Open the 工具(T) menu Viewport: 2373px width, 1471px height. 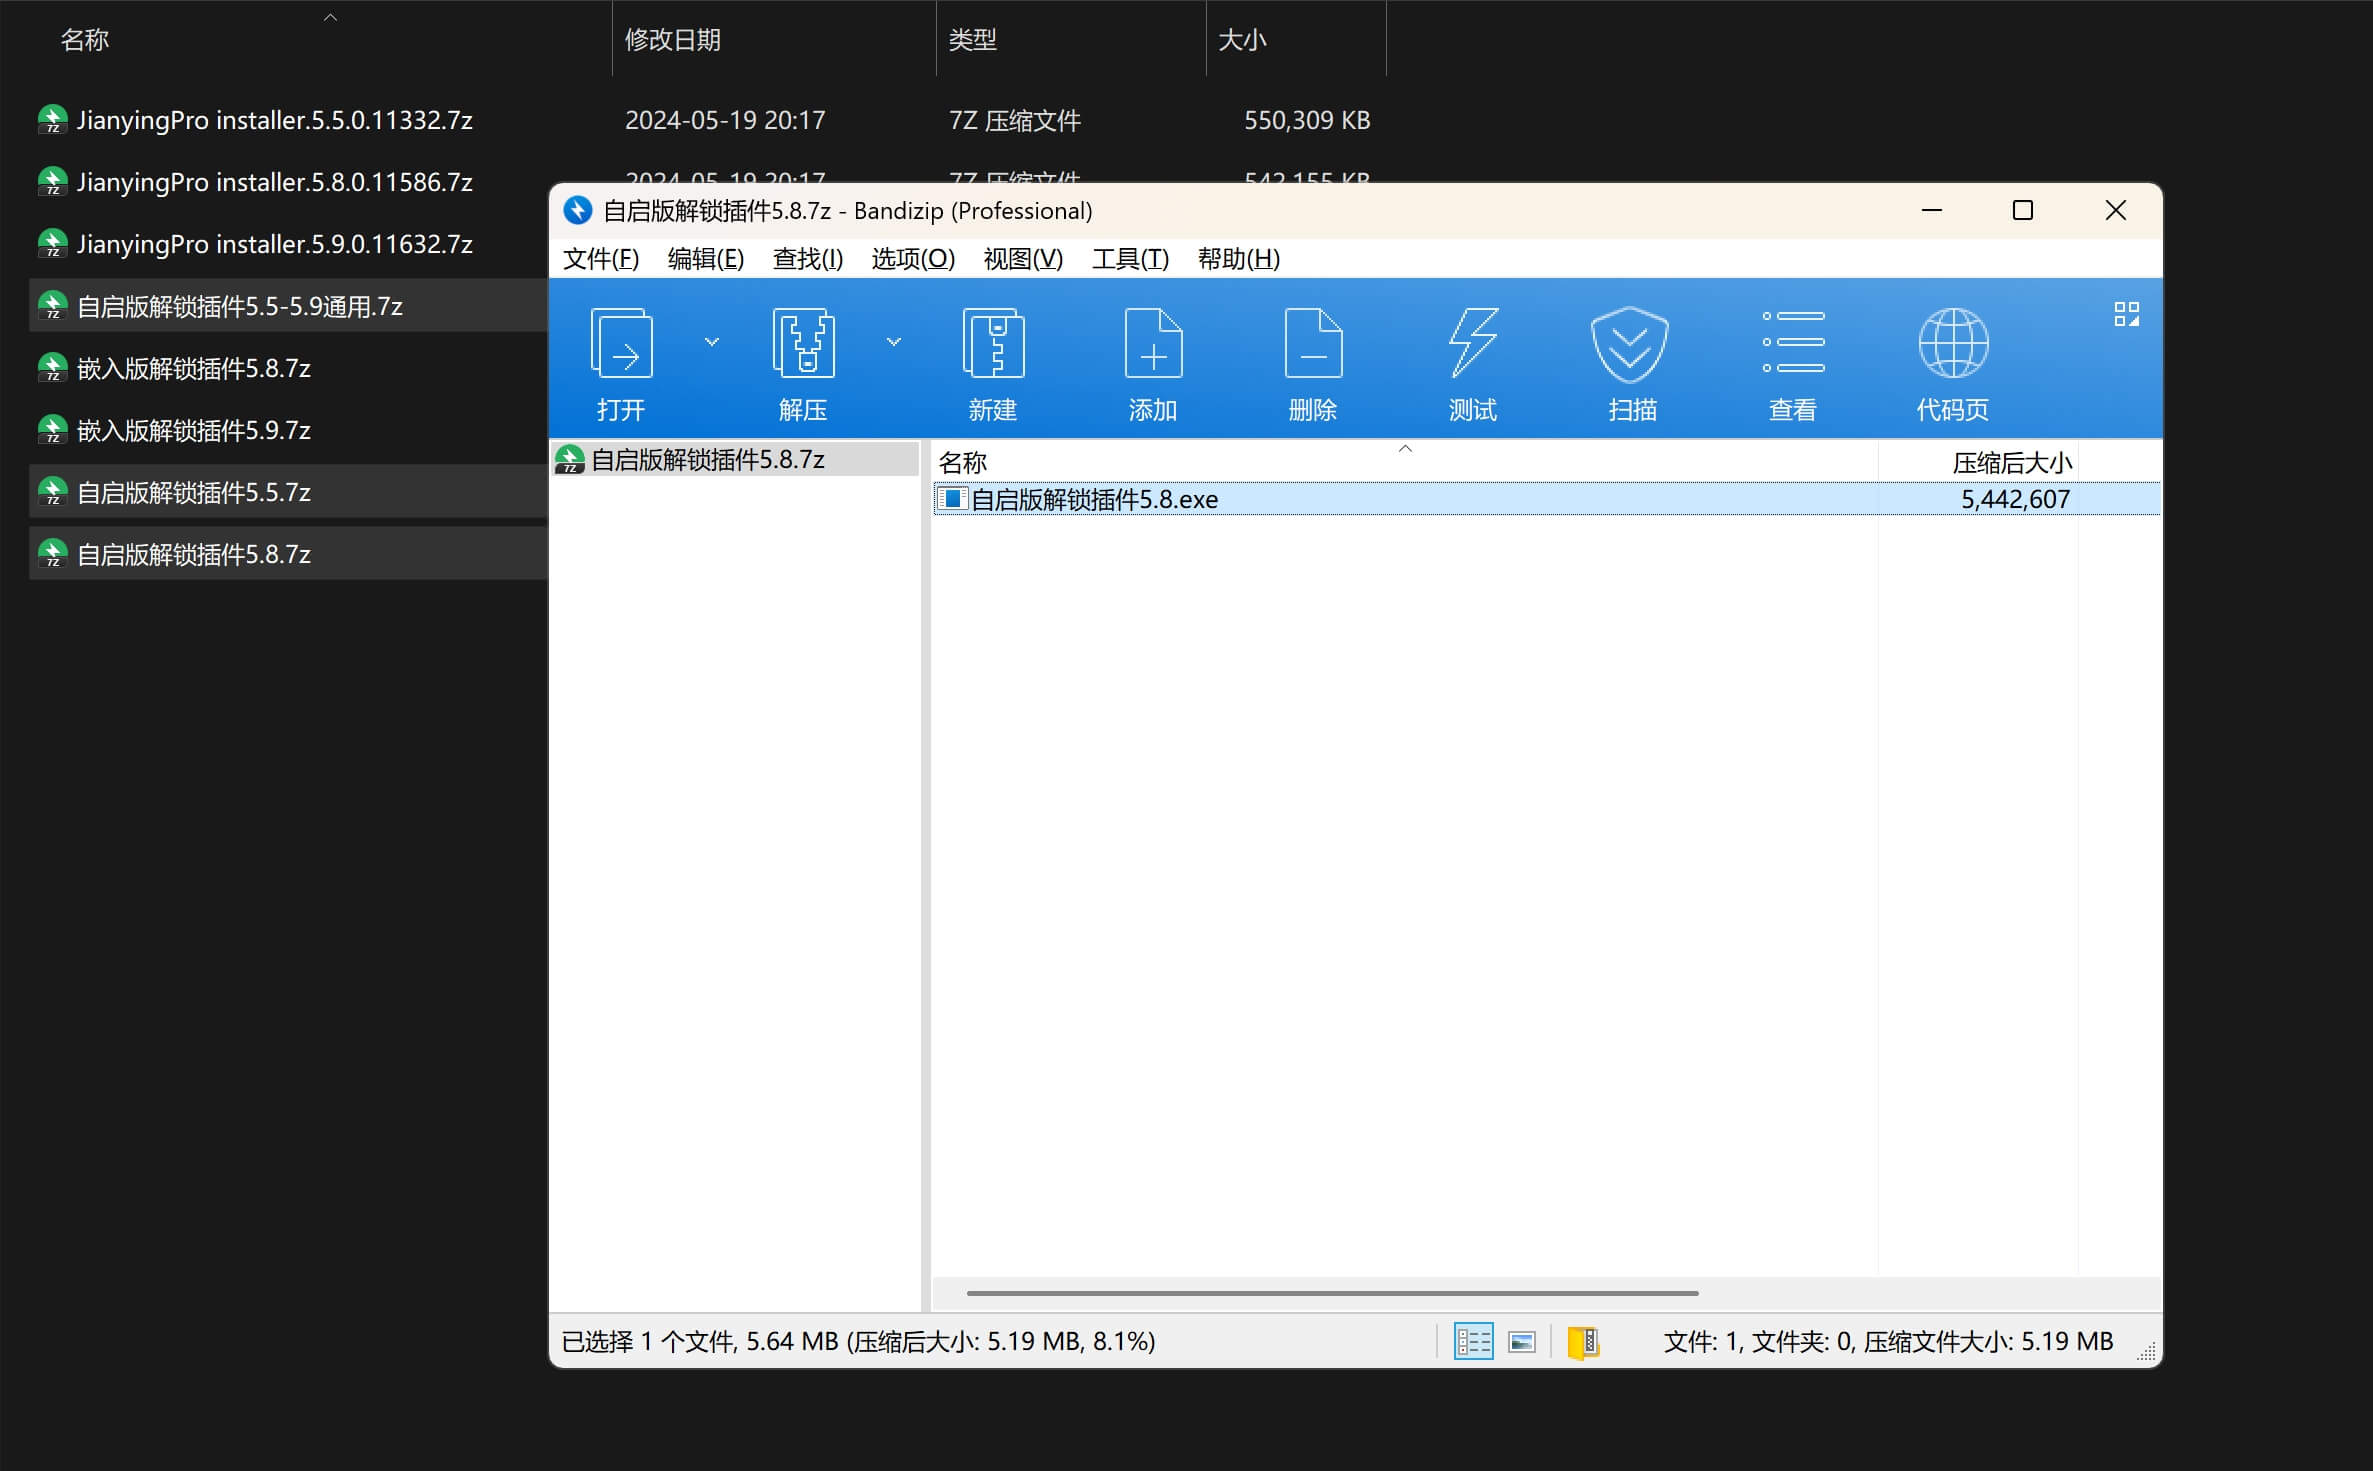[1130, 259]
